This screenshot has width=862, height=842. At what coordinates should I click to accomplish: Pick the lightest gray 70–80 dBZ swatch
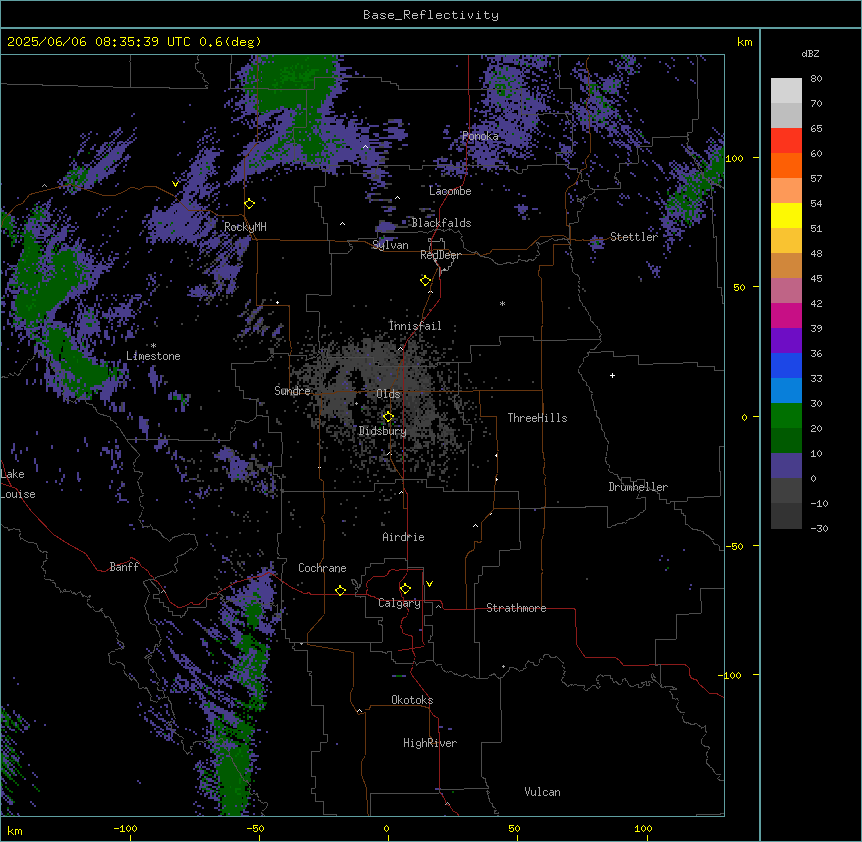786,91
